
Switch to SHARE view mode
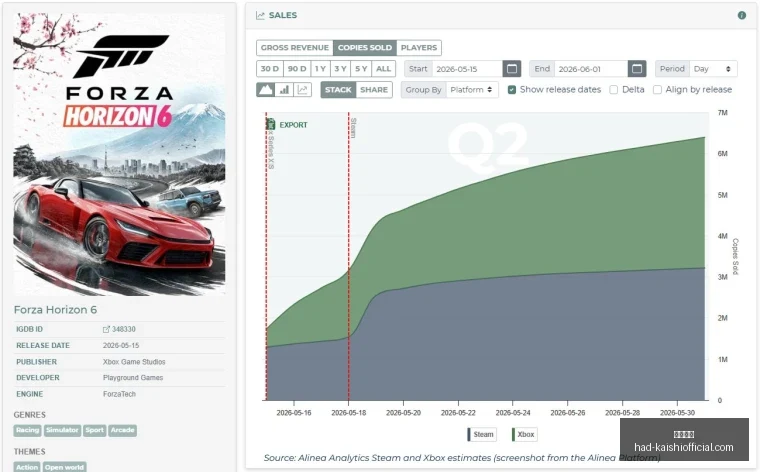click(x=374, y=90)
